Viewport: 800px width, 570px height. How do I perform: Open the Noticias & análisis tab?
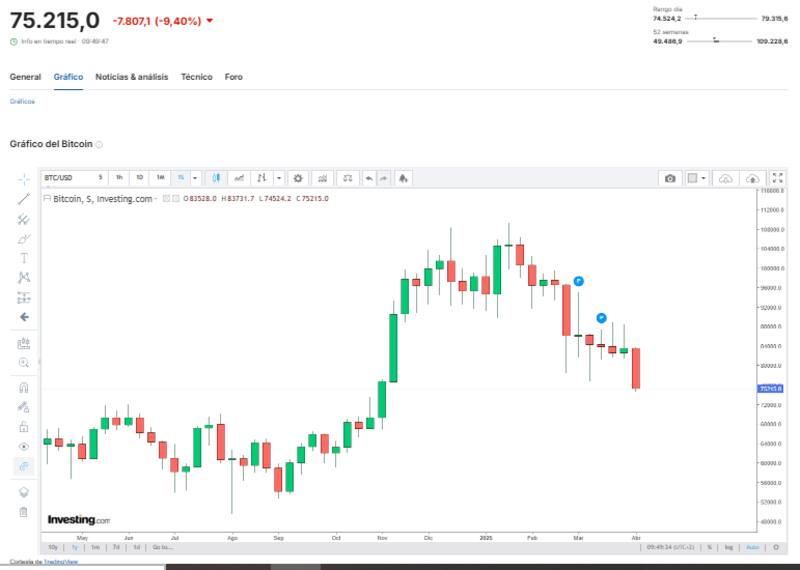coord(131,77)
